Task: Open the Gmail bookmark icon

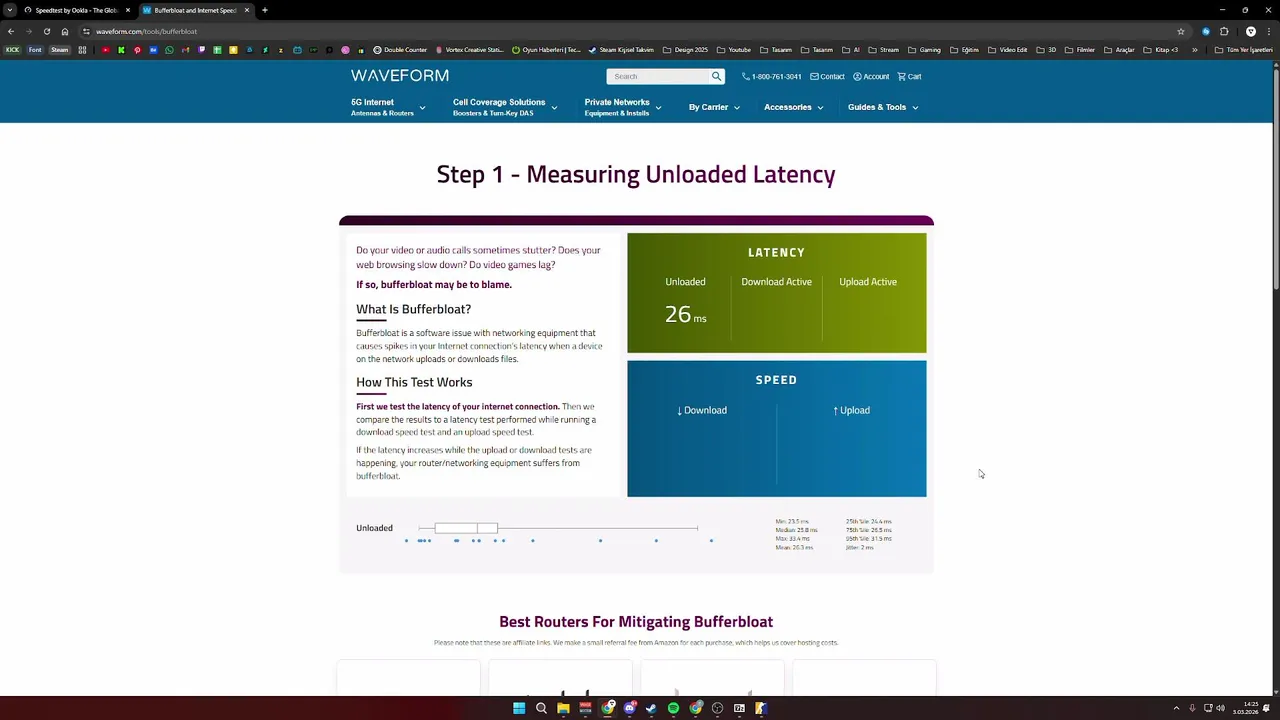Action: point(185,50)
